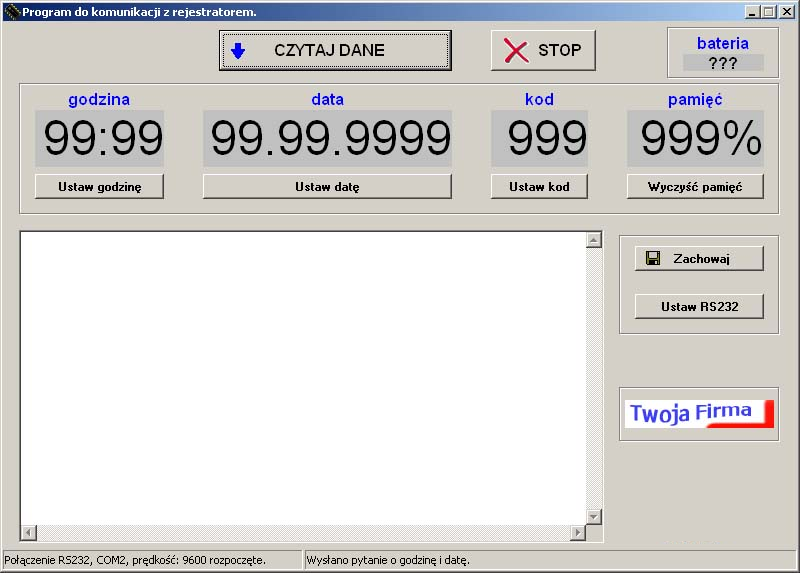Viewport: 800px width, 573px height.
Task: Click the Twoja Firma logo
Action: pyautogui.click(x=699, y=413)
